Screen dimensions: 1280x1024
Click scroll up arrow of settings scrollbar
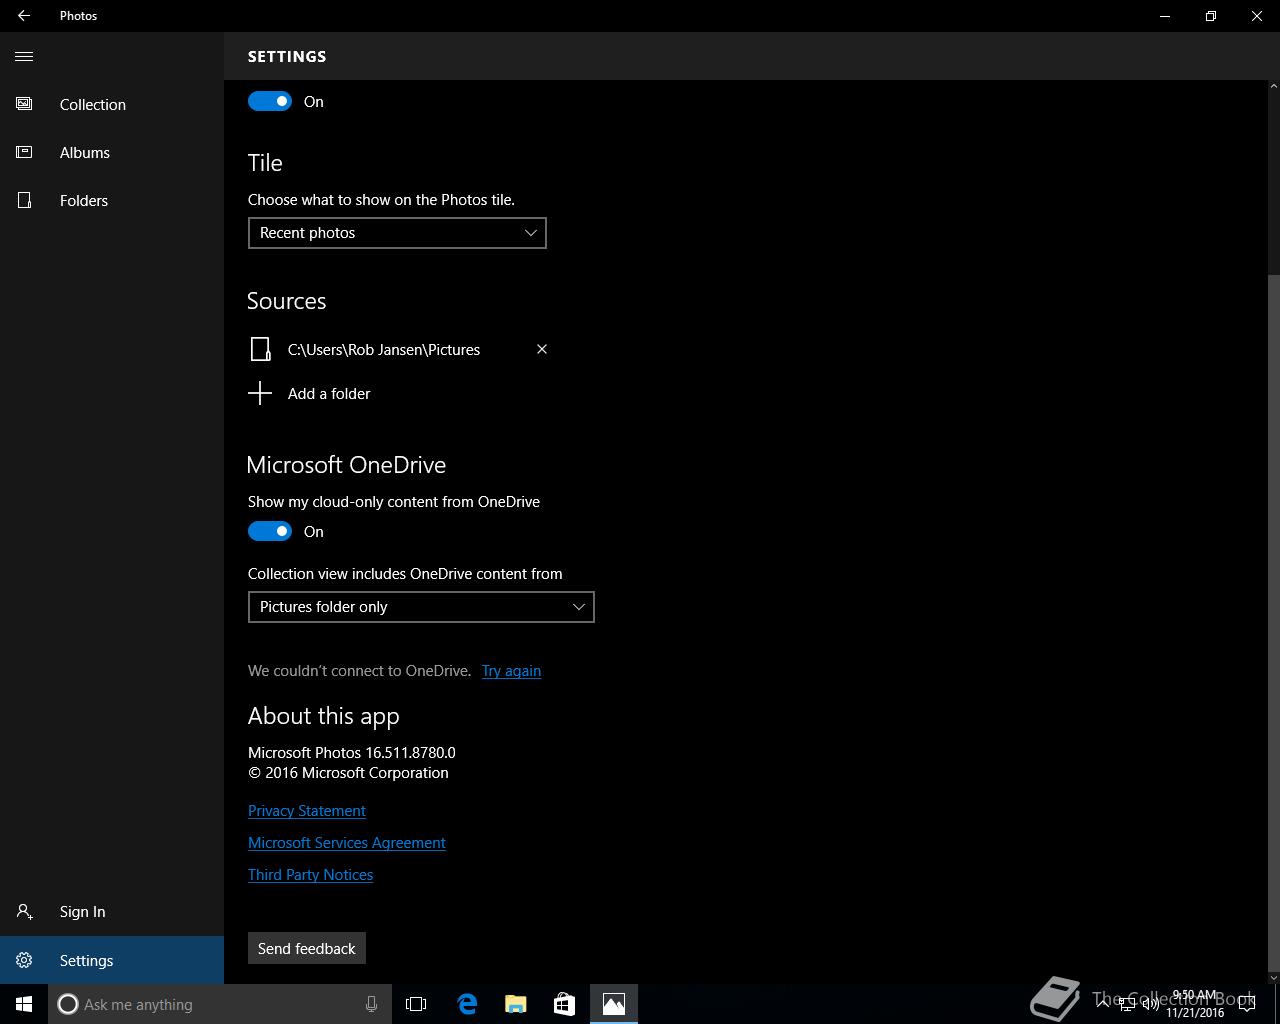(x=1273, y=86)
